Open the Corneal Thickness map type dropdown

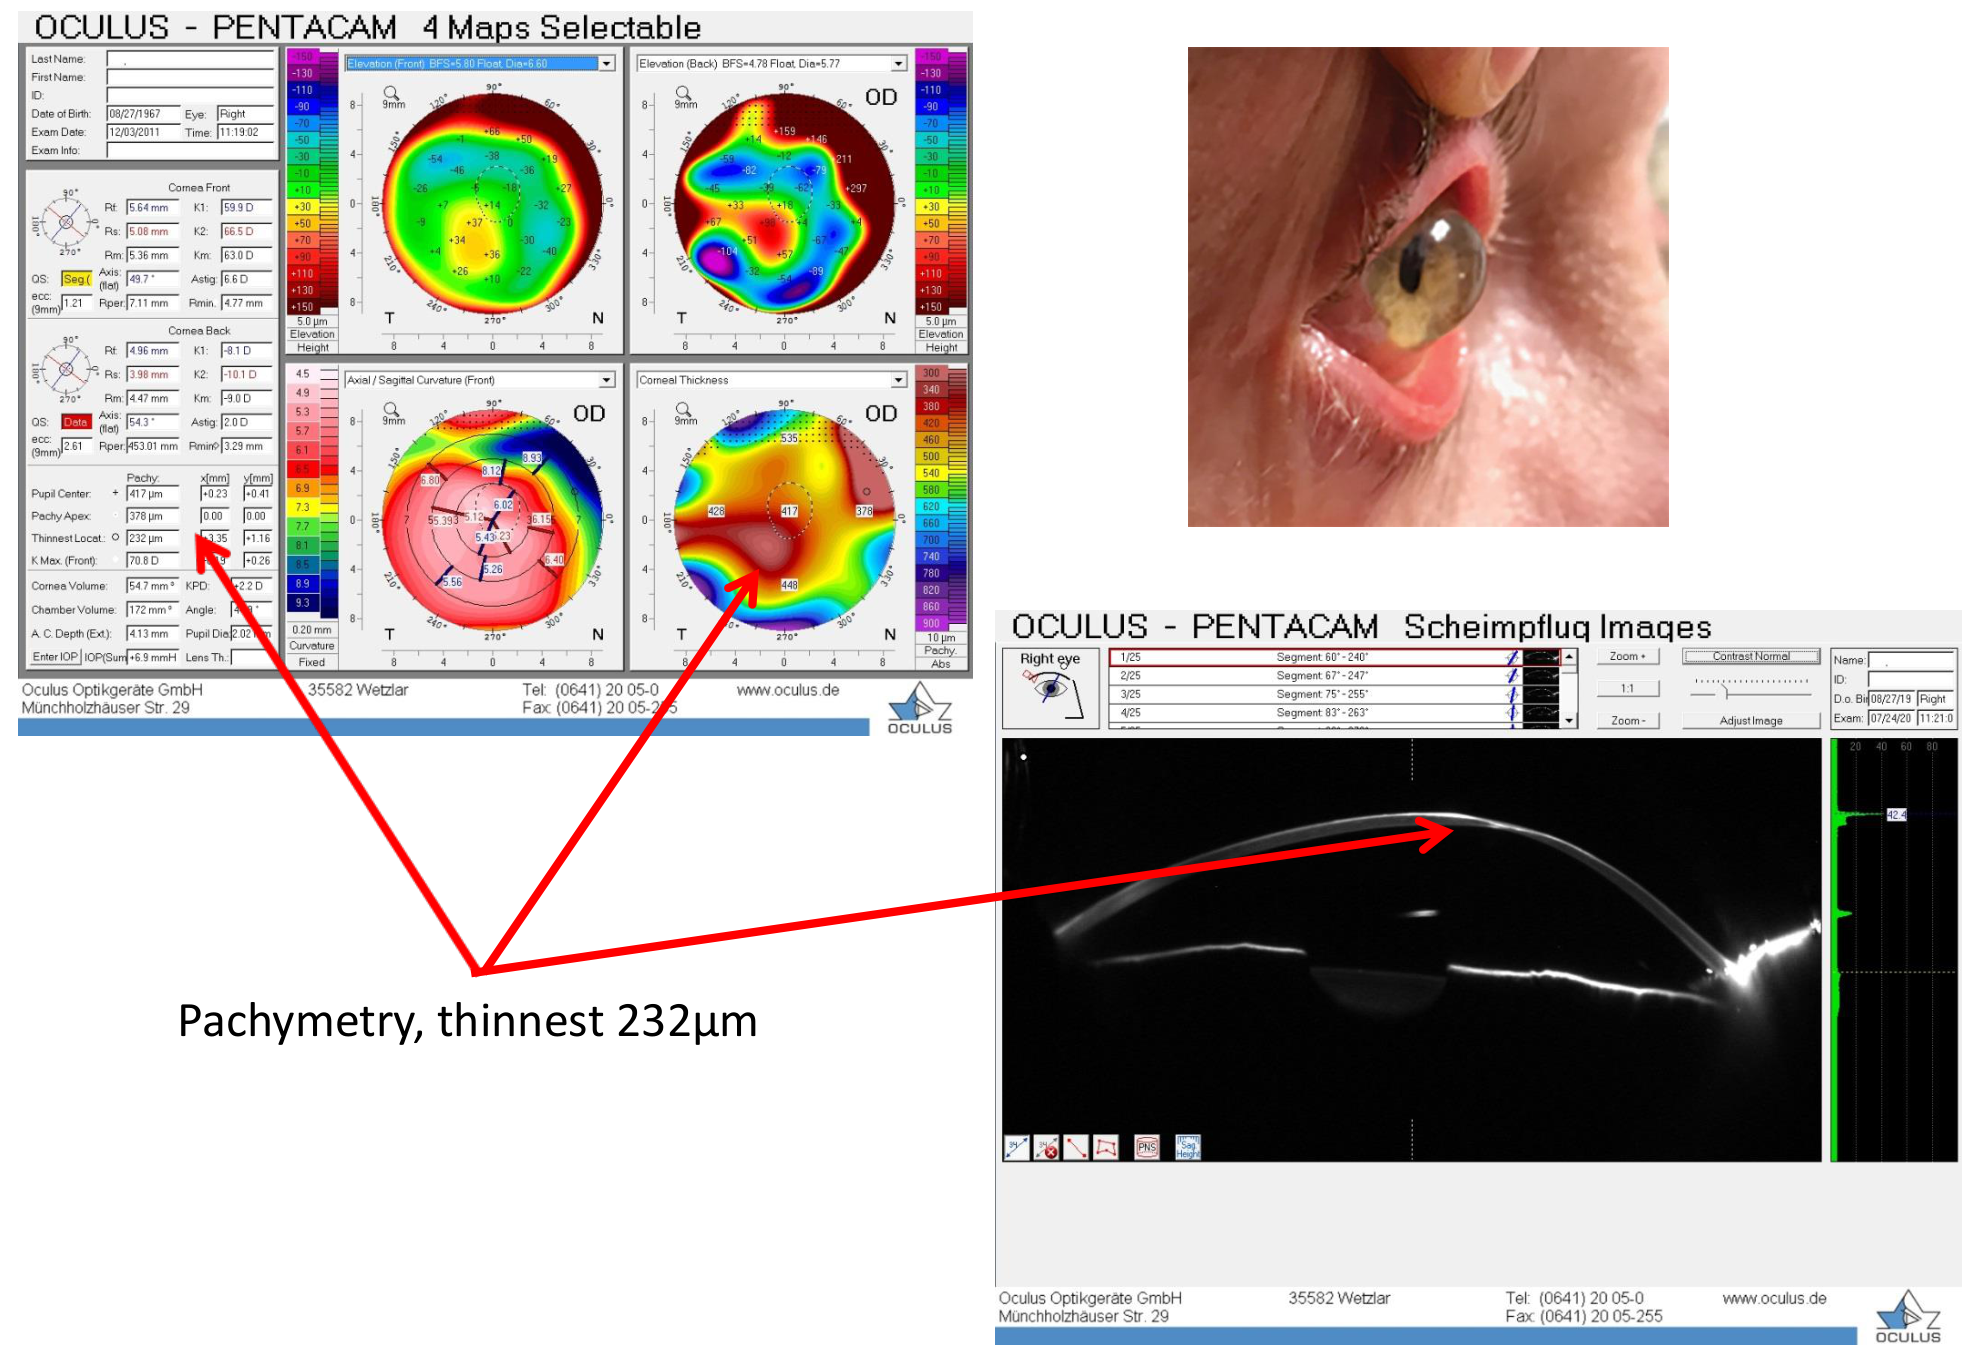click(x=898, y=380)
